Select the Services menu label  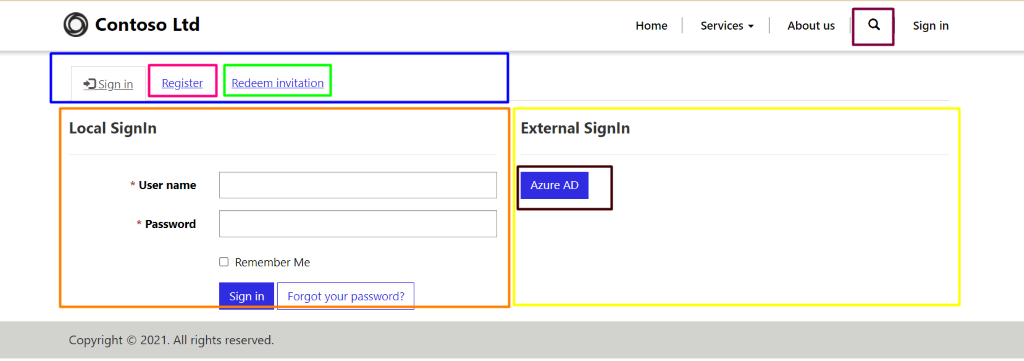722,25
